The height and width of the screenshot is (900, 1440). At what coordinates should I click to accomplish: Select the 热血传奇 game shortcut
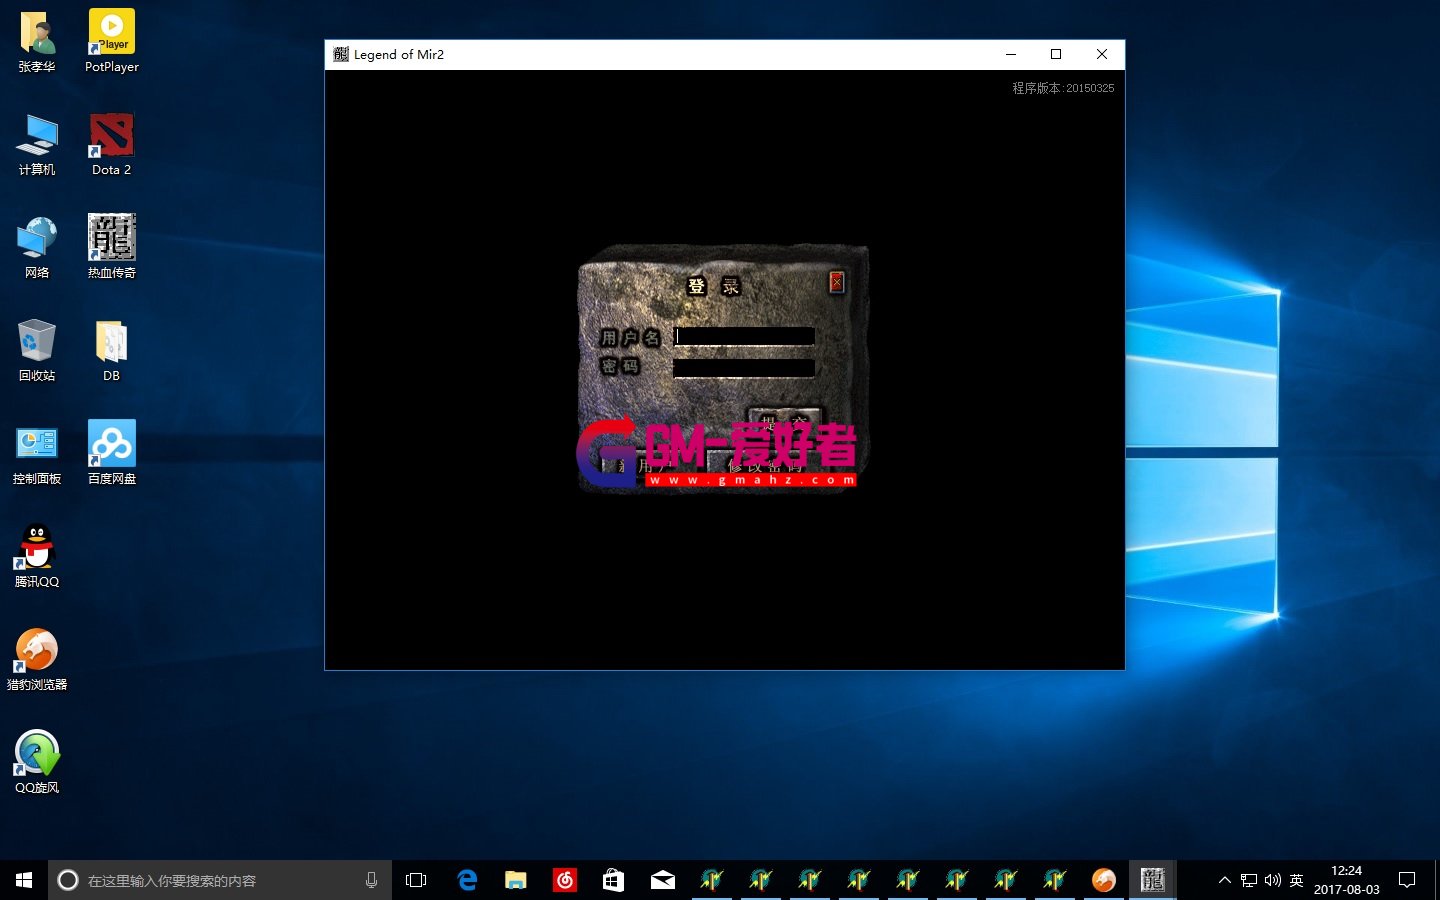point(111,248)
